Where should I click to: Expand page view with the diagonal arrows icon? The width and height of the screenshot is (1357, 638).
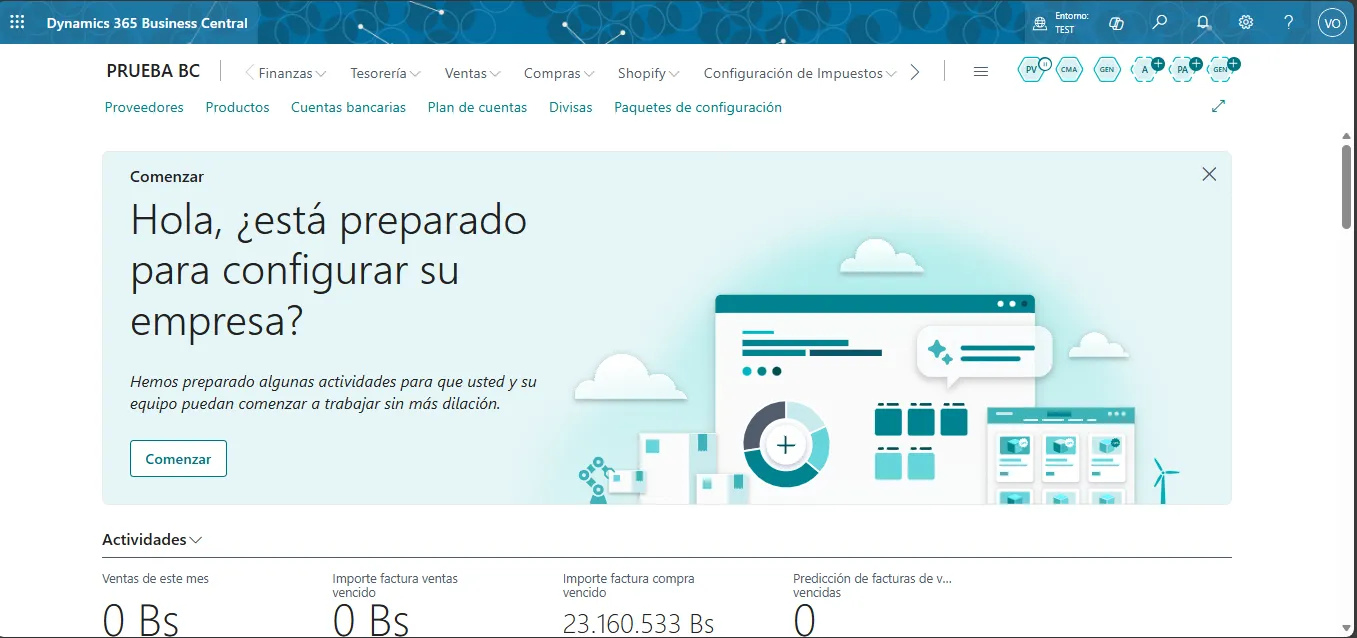point(1218,106)
